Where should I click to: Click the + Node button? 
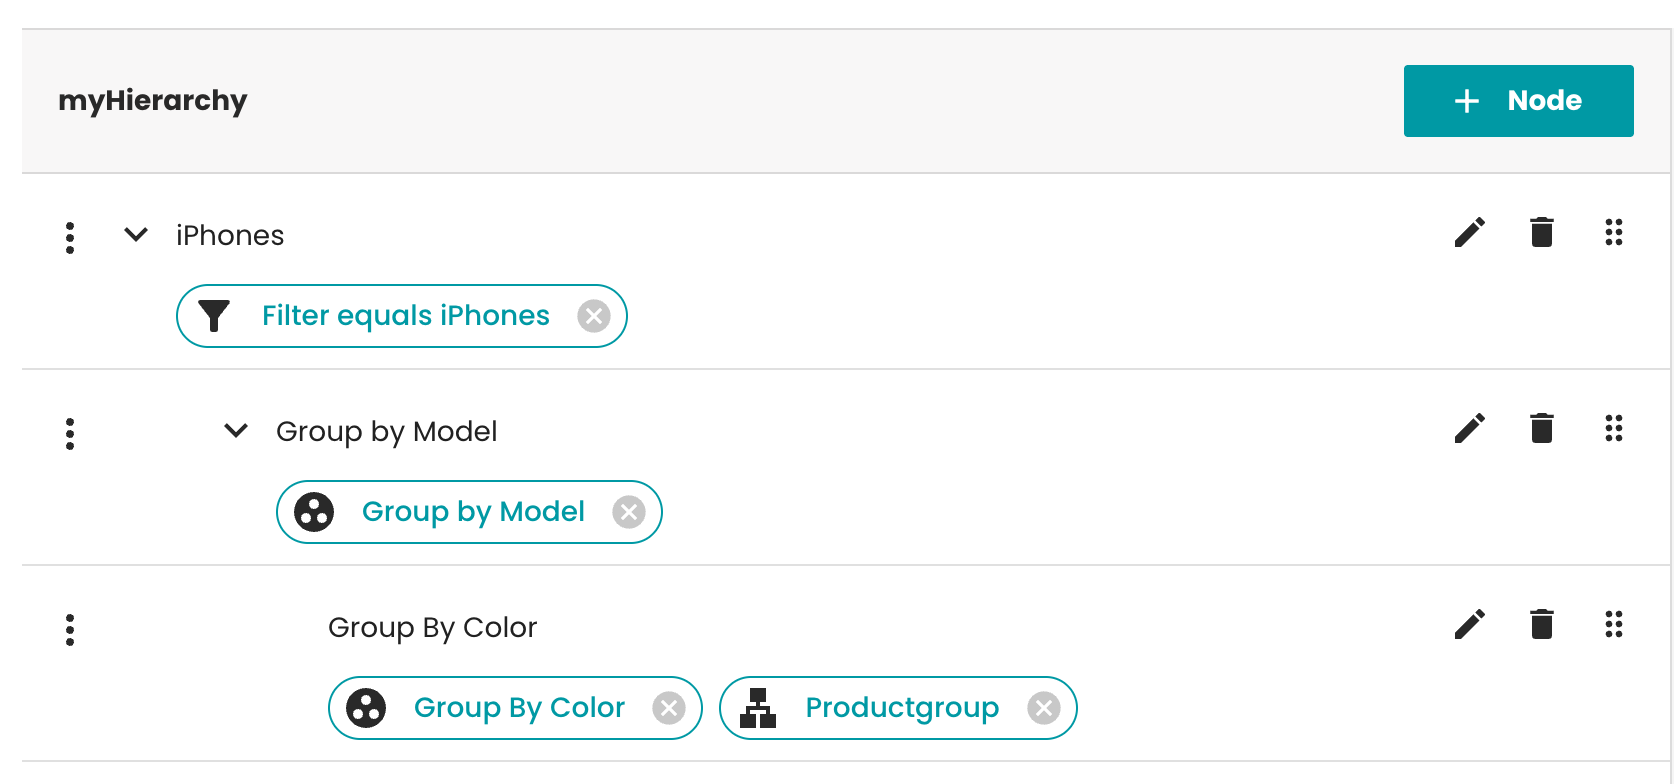tap(1518, 101)
